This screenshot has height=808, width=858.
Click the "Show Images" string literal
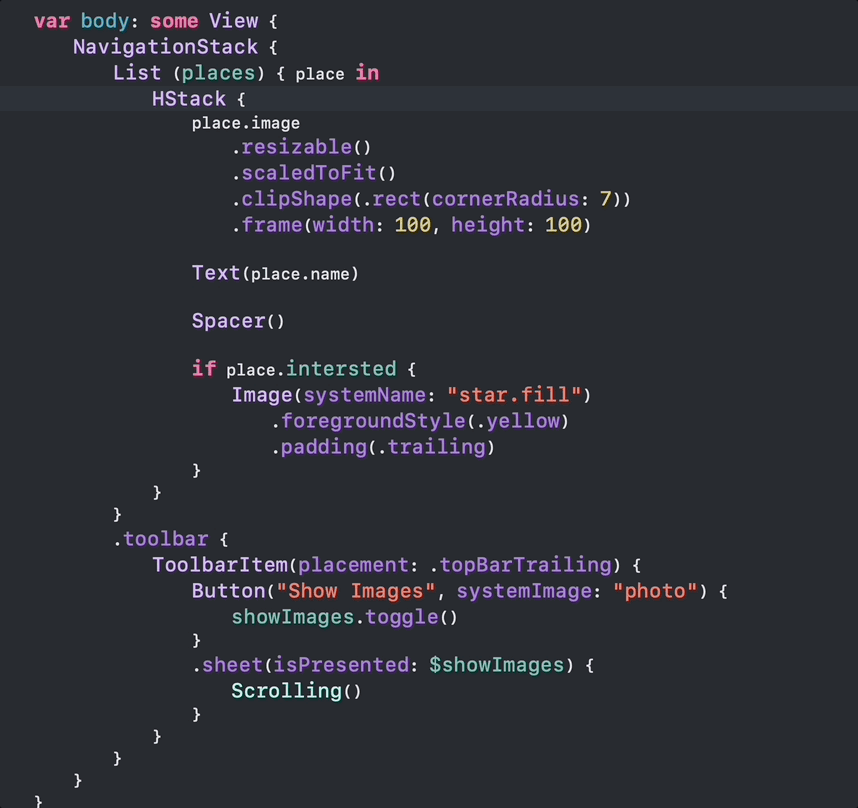tap(356, 591)
